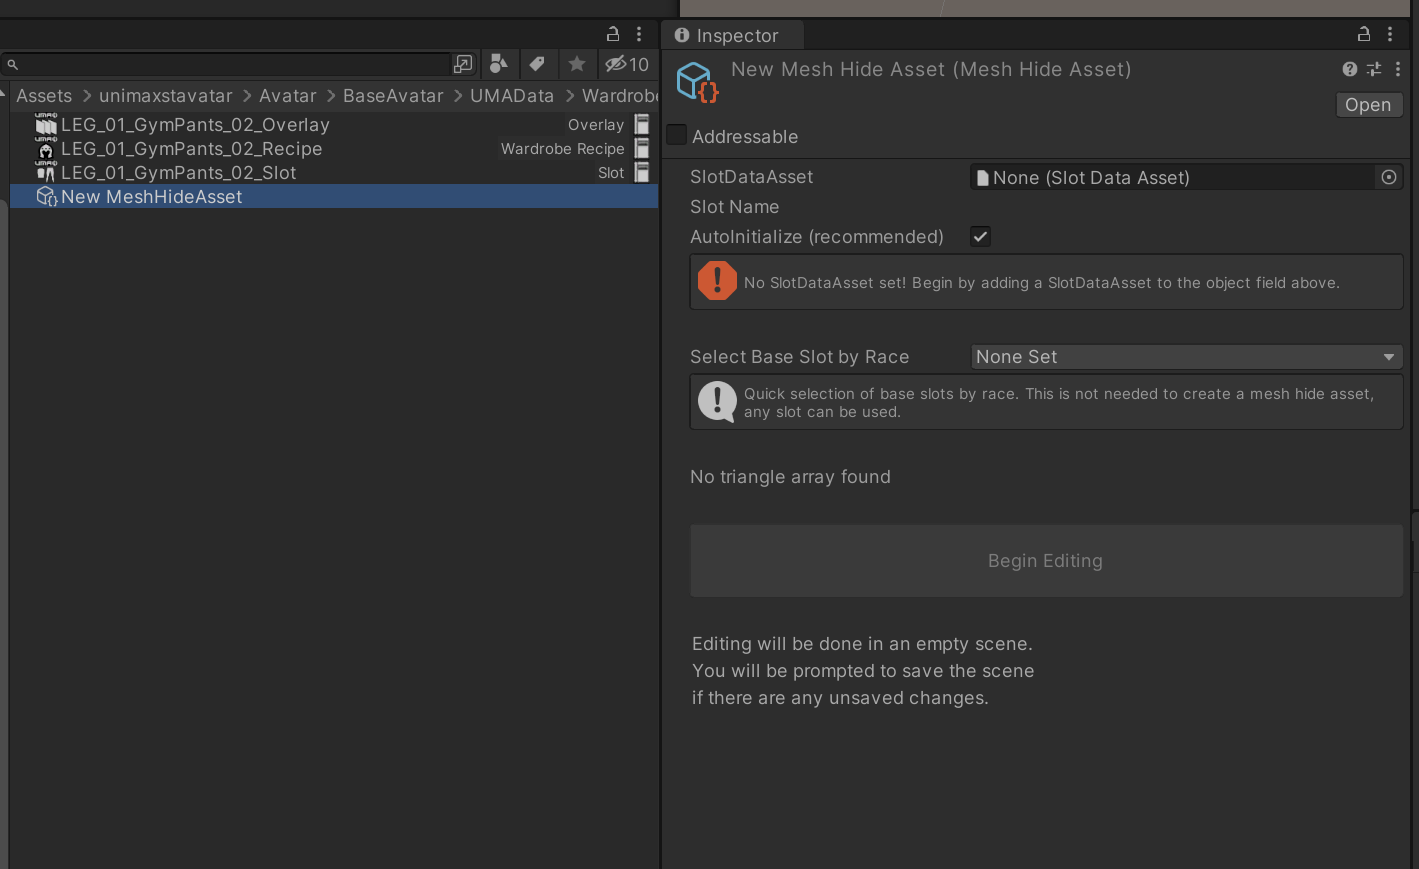This screenshot has height=869, width=1419.
Task: Enable the Addressable checkbox
Action: tap(677, 135)
